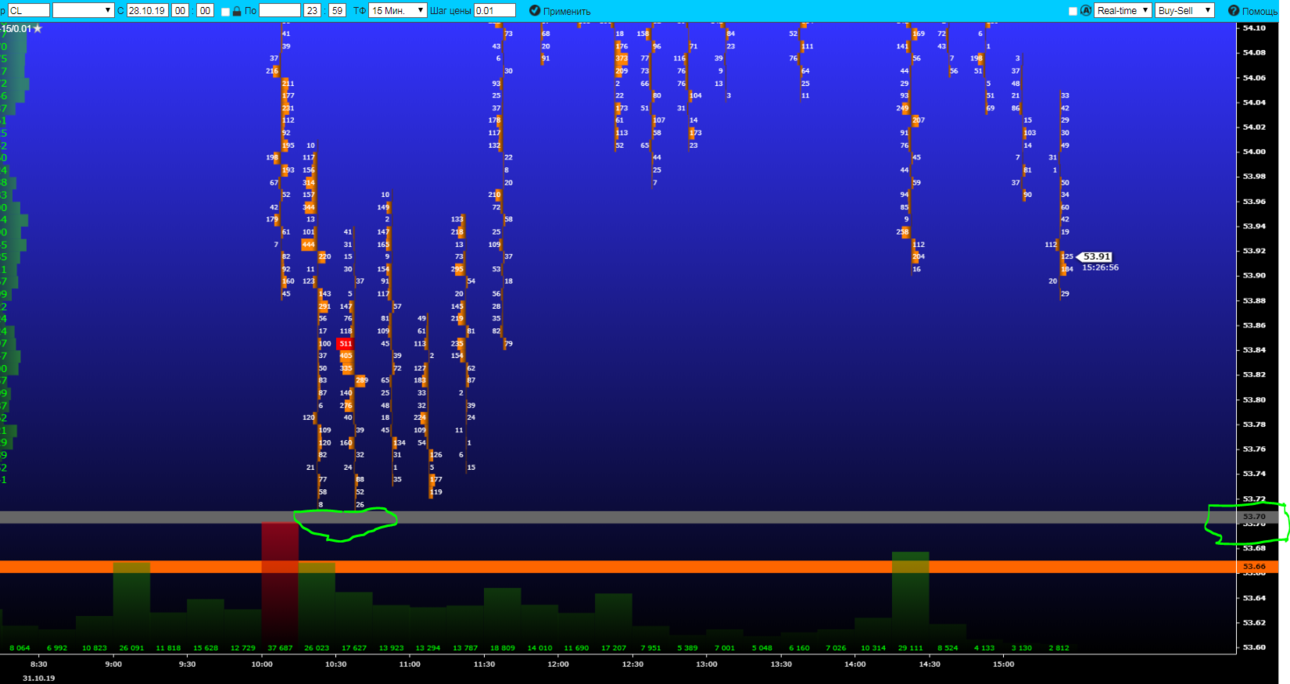Image resolution: width=1290 pixels, height=684 pixels.
Task: Click the 10:00 time axis label
Action: 262,663
